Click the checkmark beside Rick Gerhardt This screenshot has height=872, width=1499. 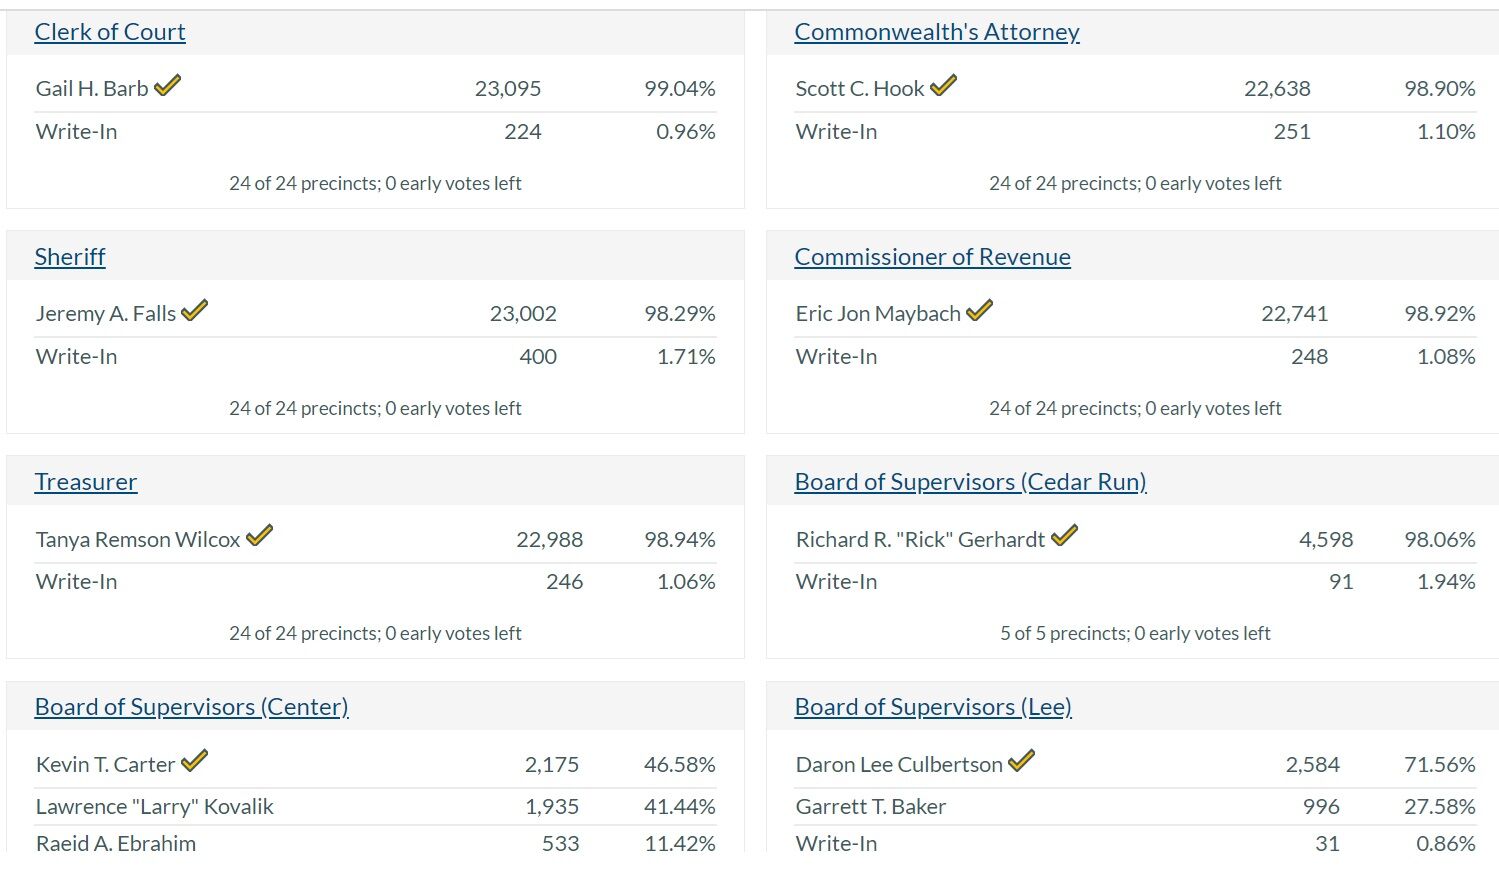(x=1065, y=536)
